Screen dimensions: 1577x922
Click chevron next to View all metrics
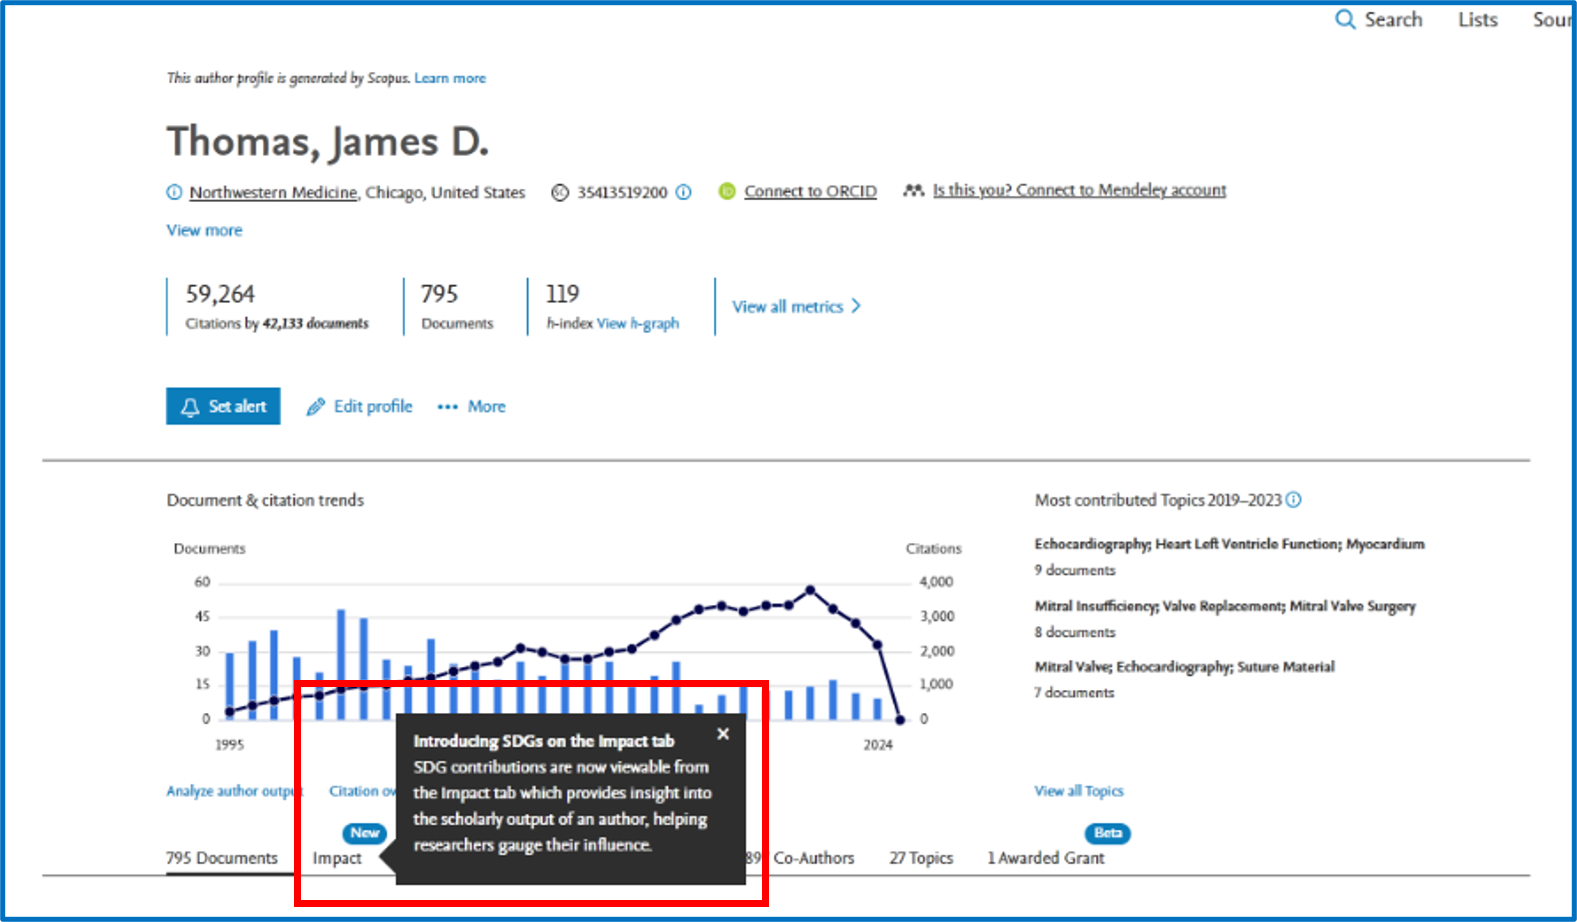856,306
